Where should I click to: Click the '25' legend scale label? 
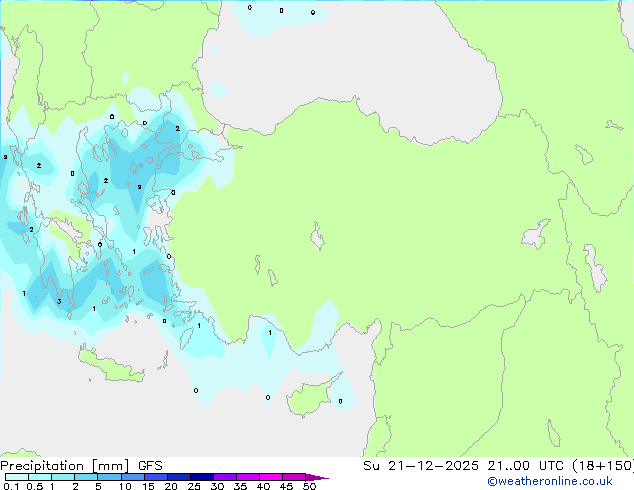coord(194,486)
